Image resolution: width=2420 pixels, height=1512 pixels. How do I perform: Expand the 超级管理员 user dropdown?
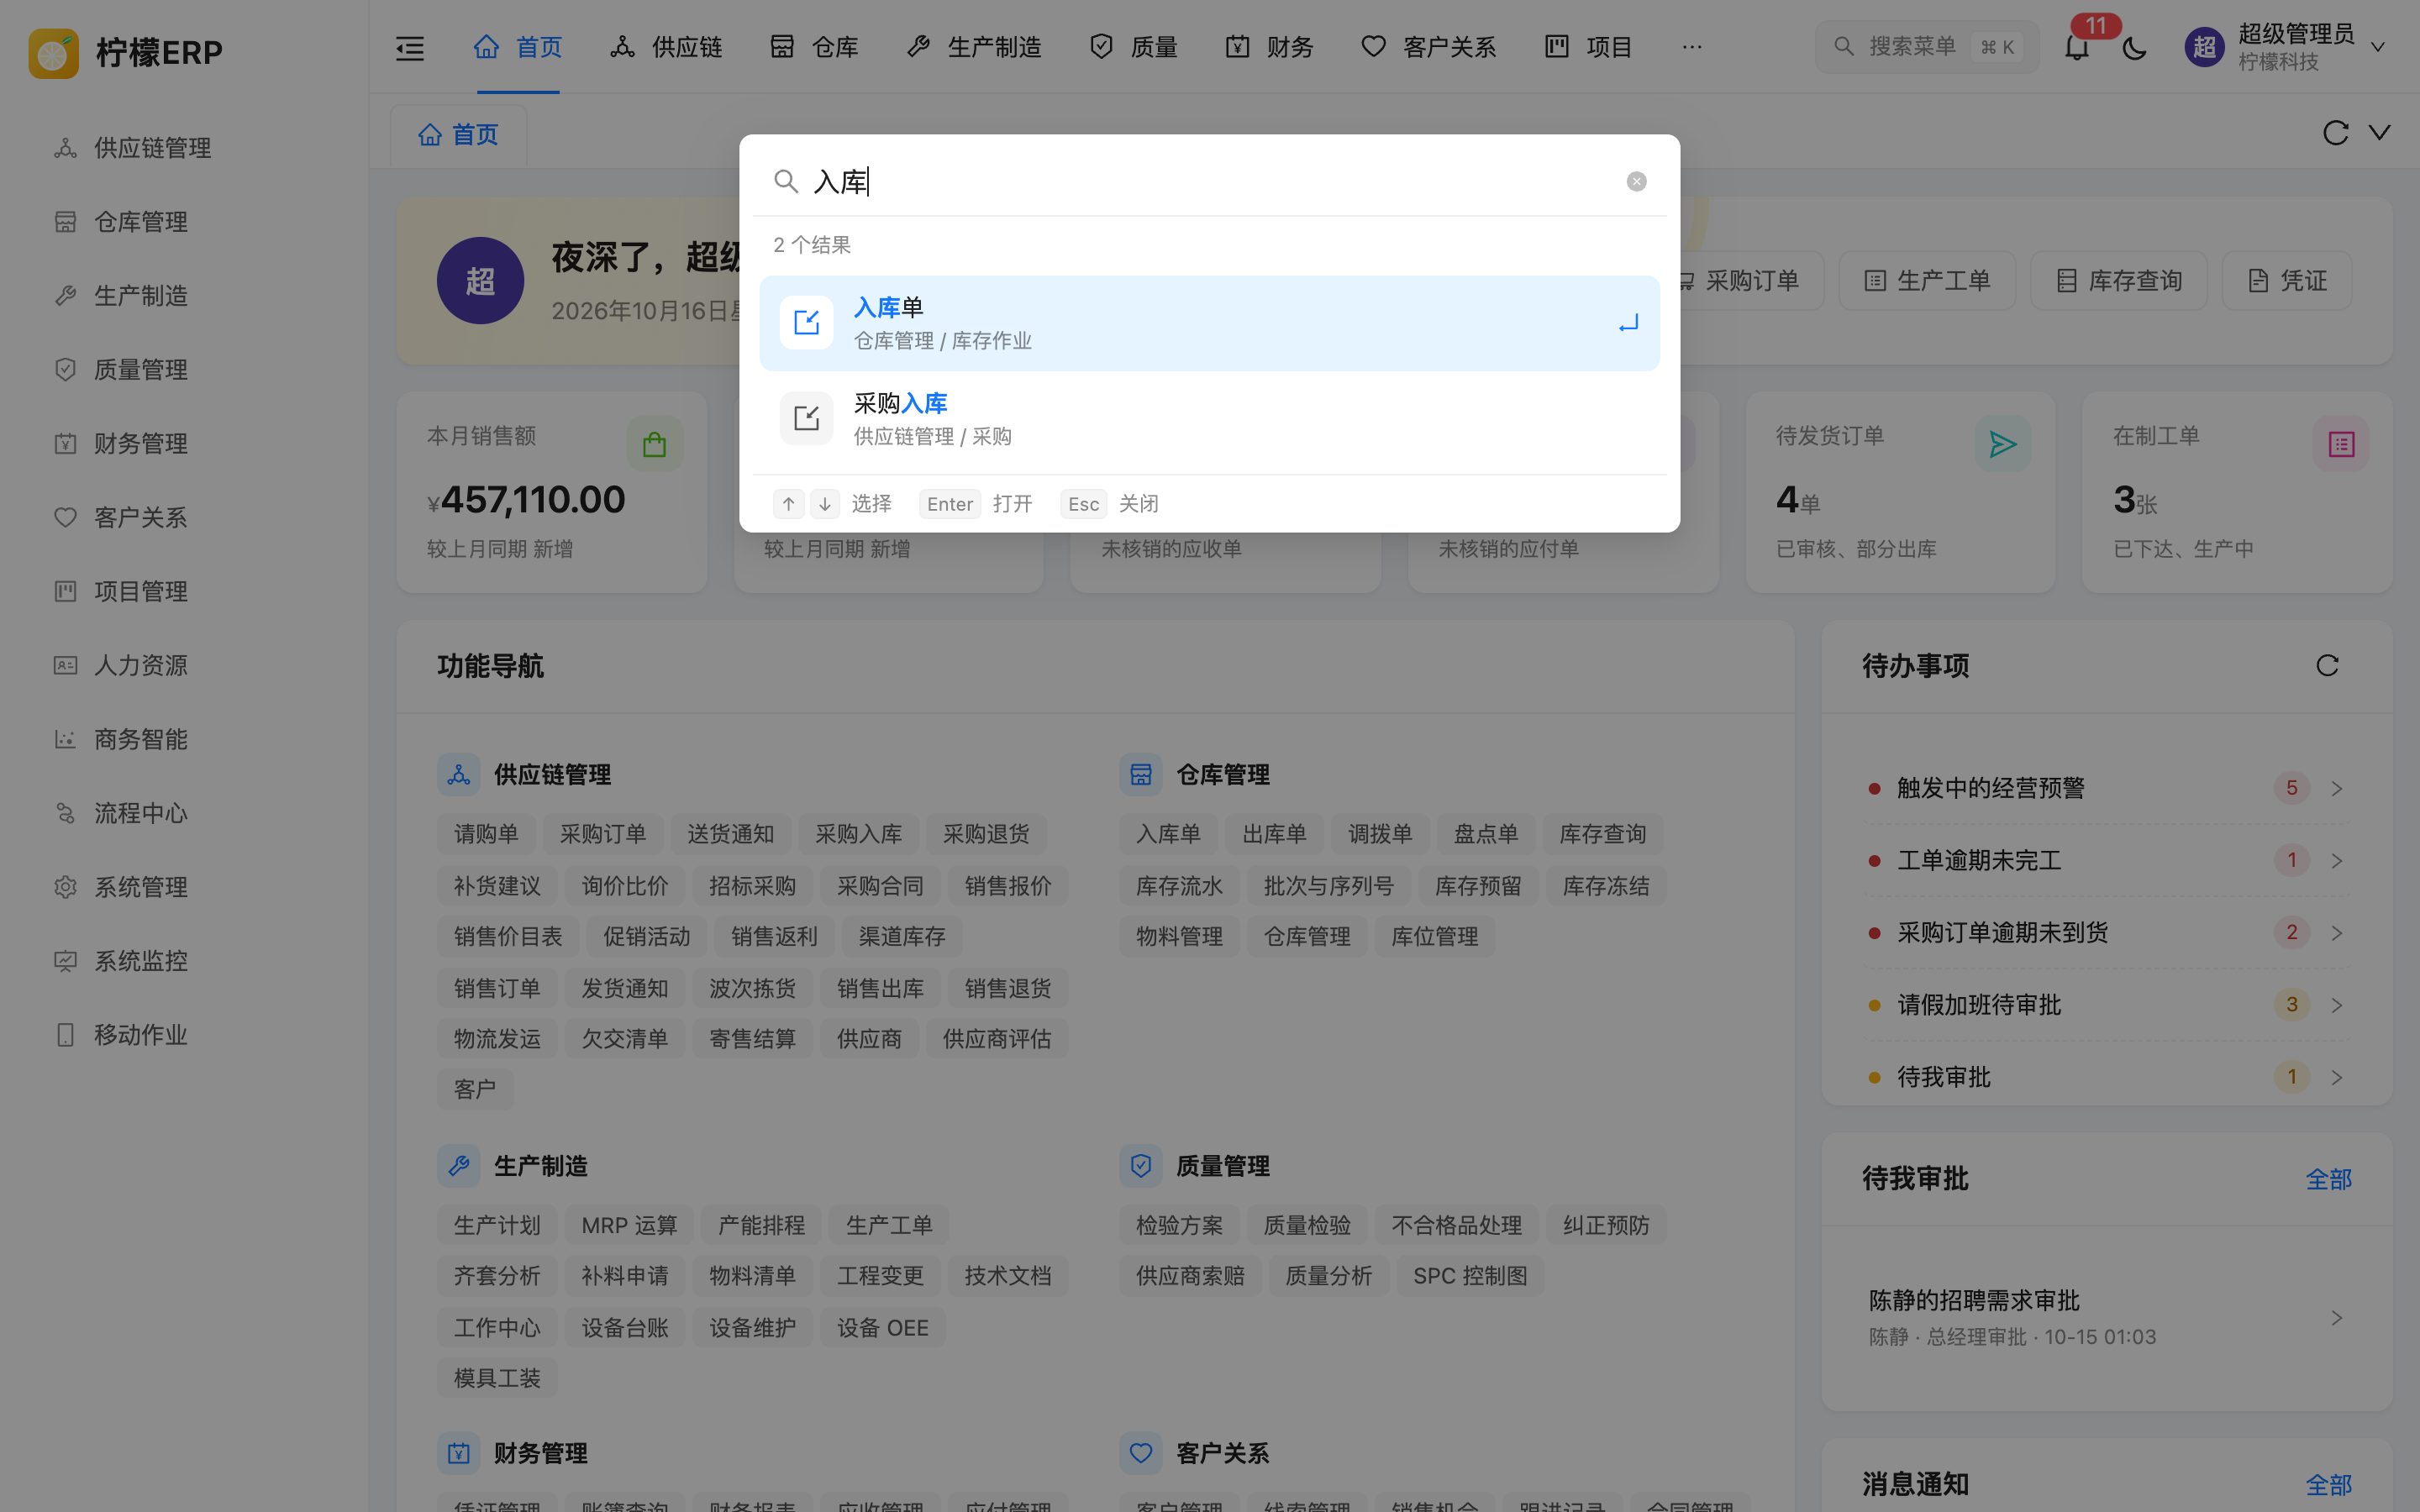[x=2285, y=47]
